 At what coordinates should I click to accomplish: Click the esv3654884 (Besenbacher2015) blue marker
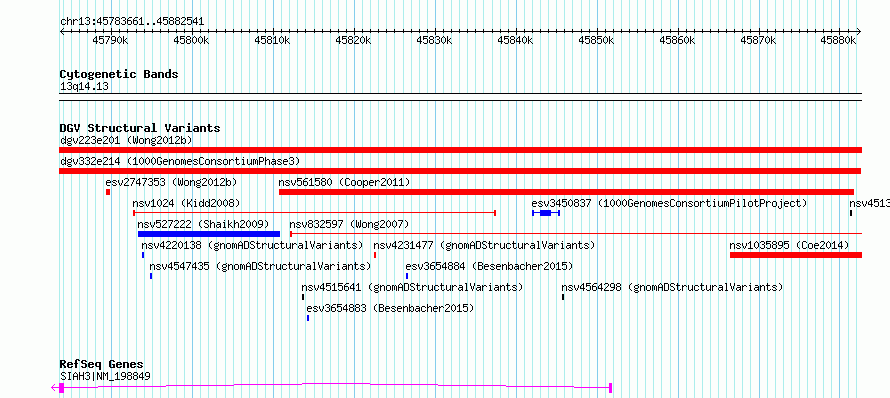click(407, 276)
